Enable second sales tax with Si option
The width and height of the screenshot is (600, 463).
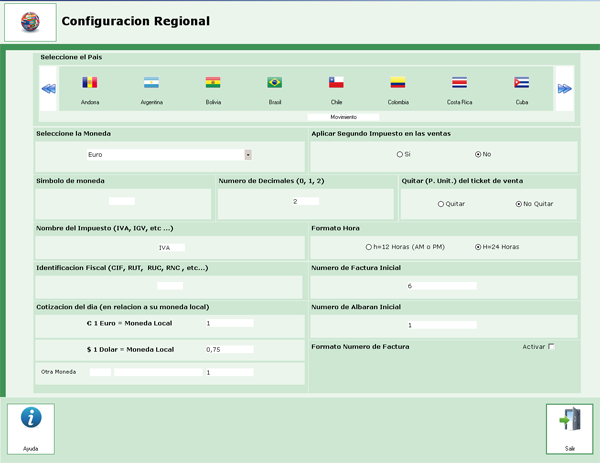click(x=400, y=155)
